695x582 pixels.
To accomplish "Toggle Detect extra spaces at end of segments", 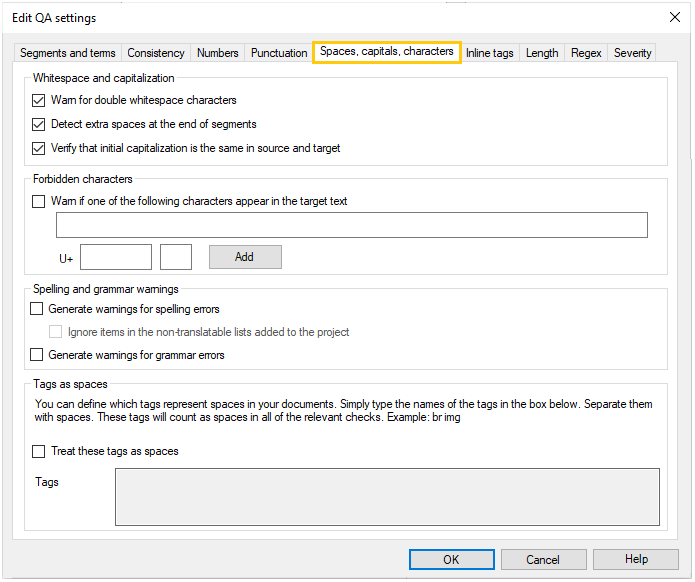I will tap(39, 125).
